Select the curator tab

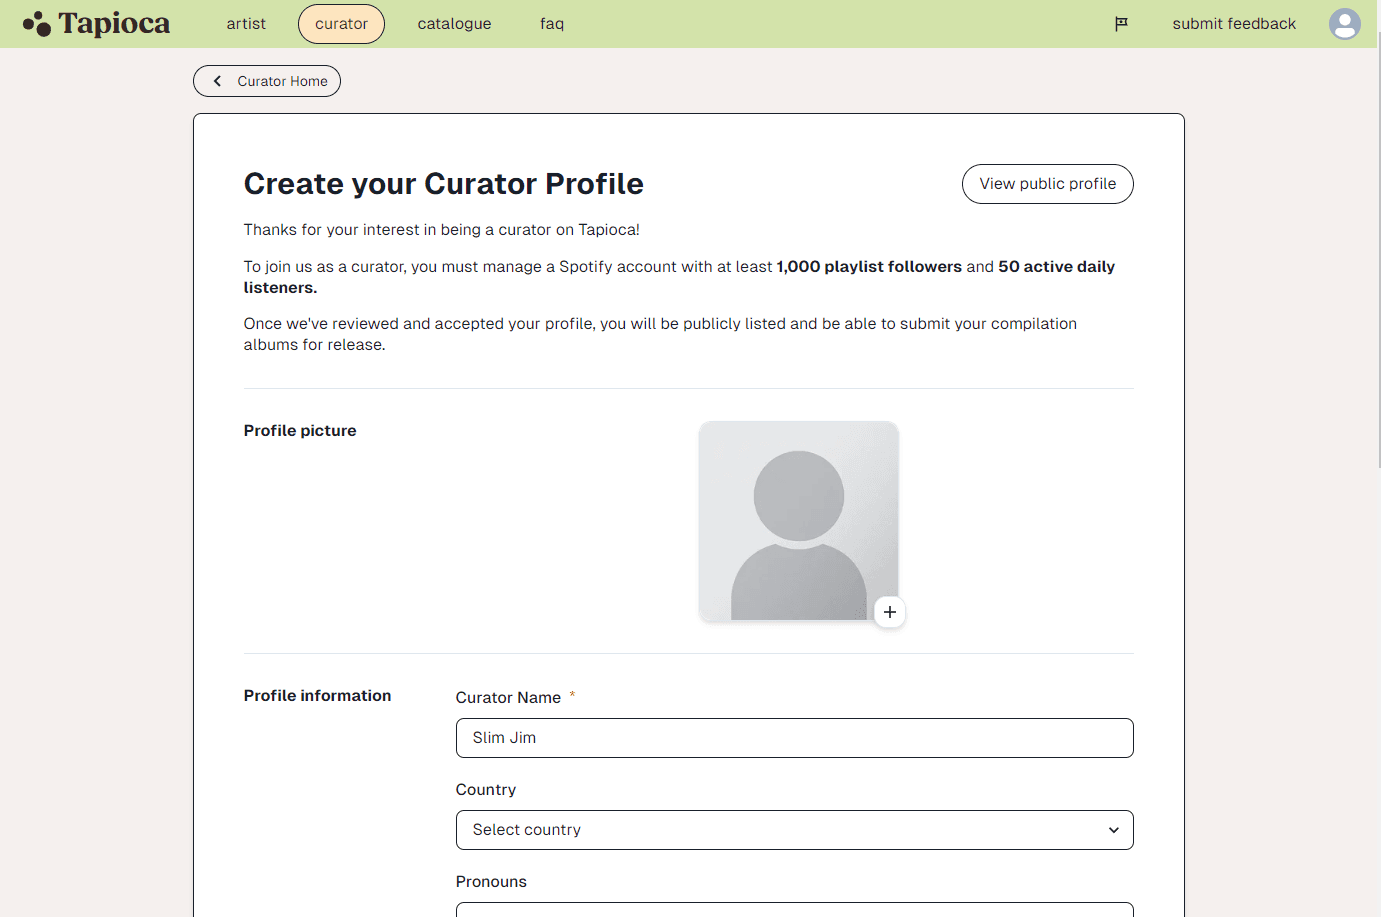pos(341,24)
